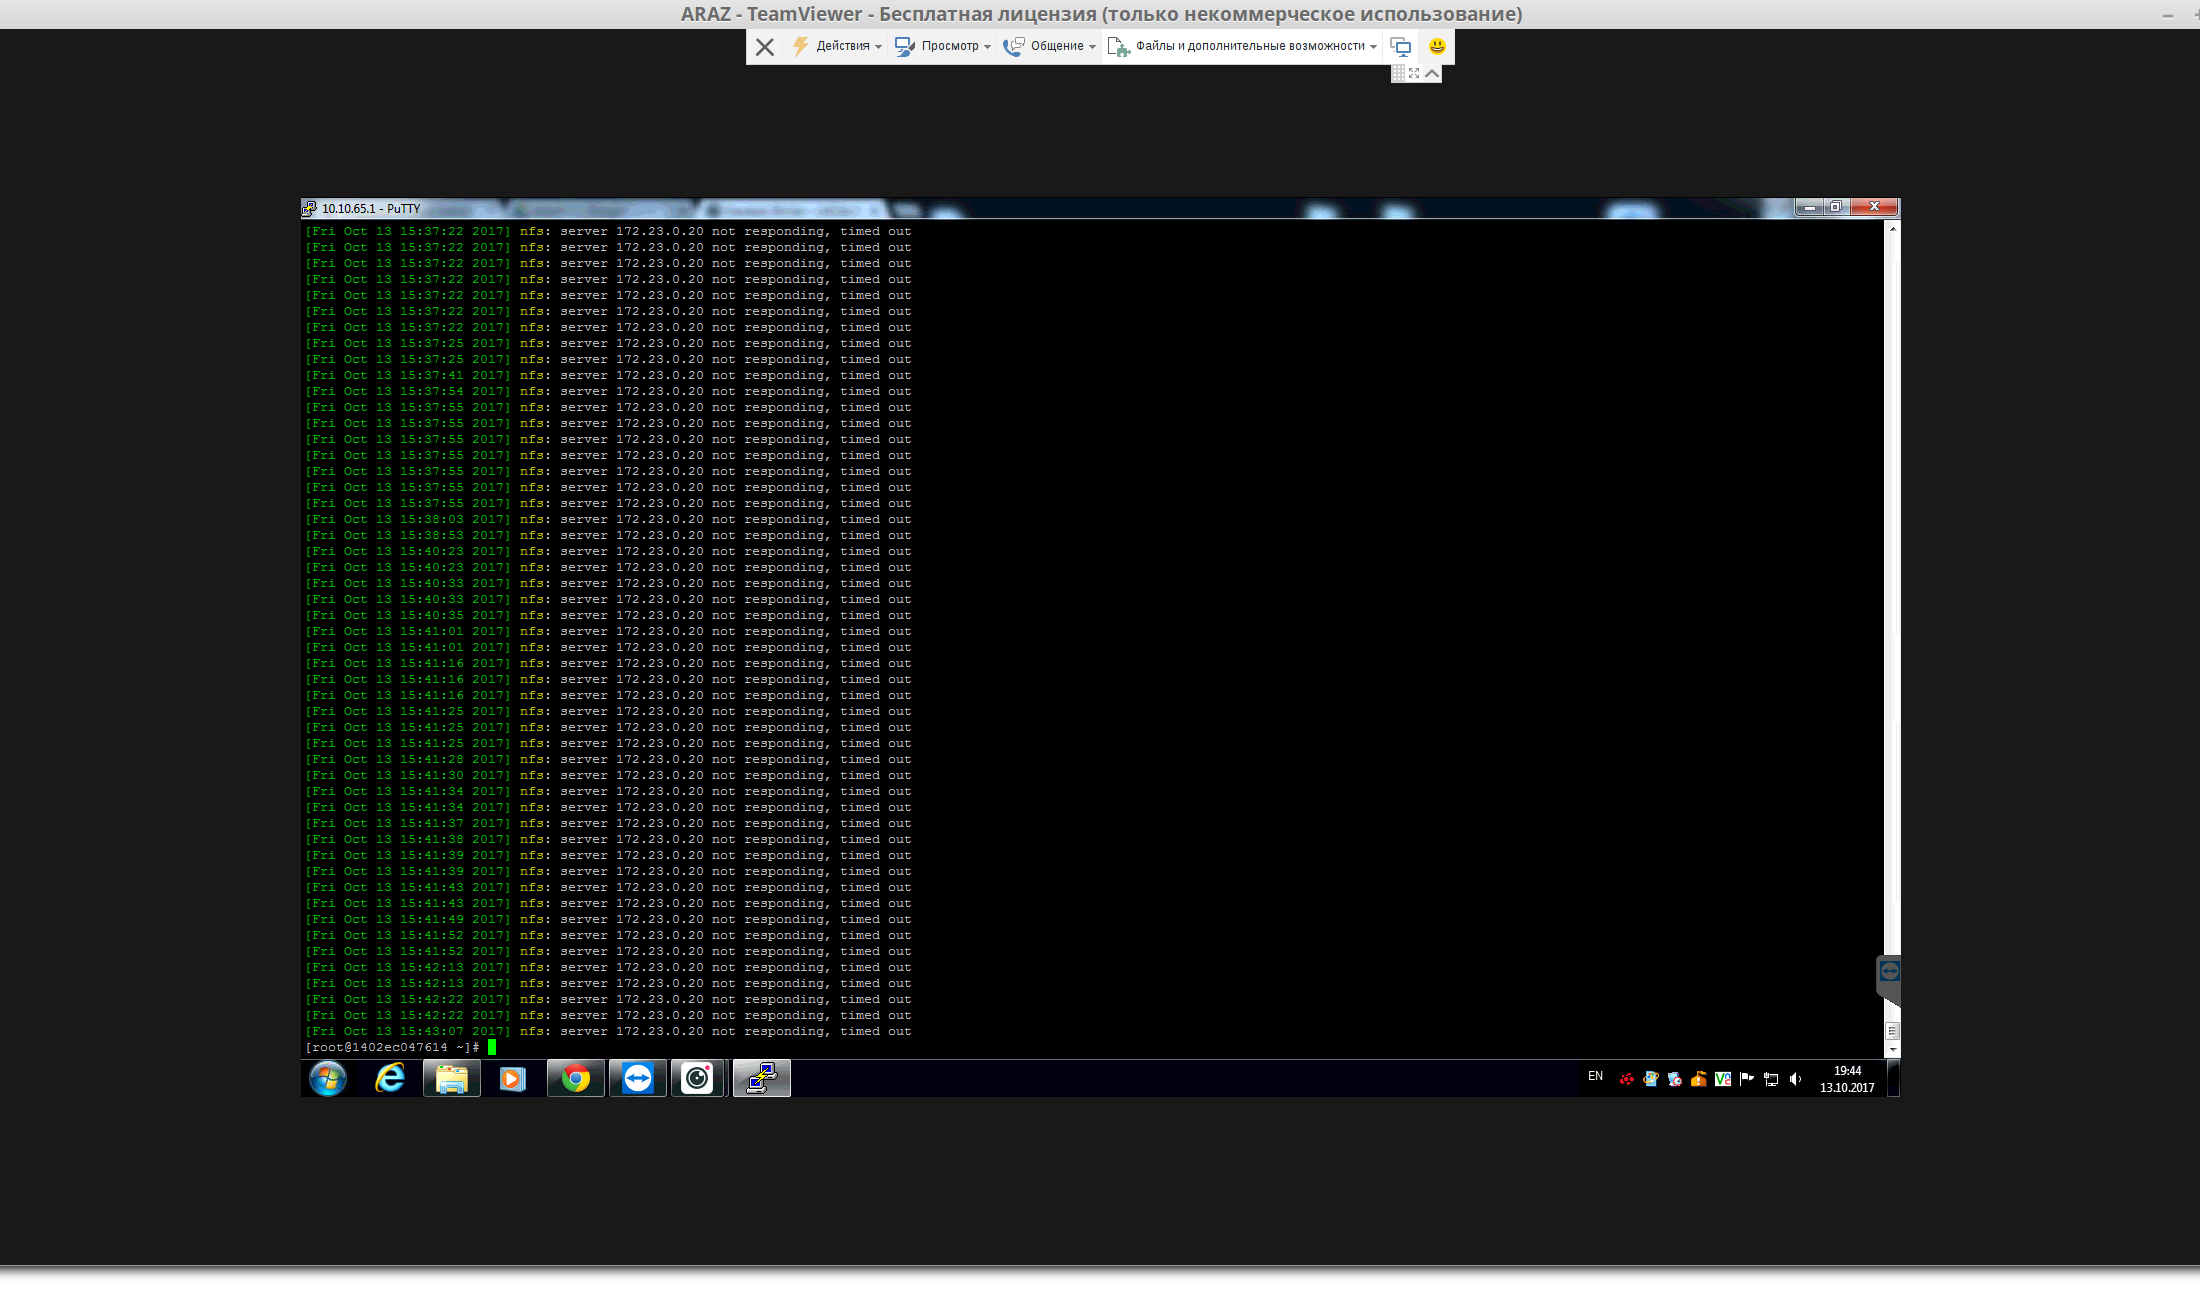Click the red cluster tray icon
2200x1292 pixels.
coord(1627,1079)
